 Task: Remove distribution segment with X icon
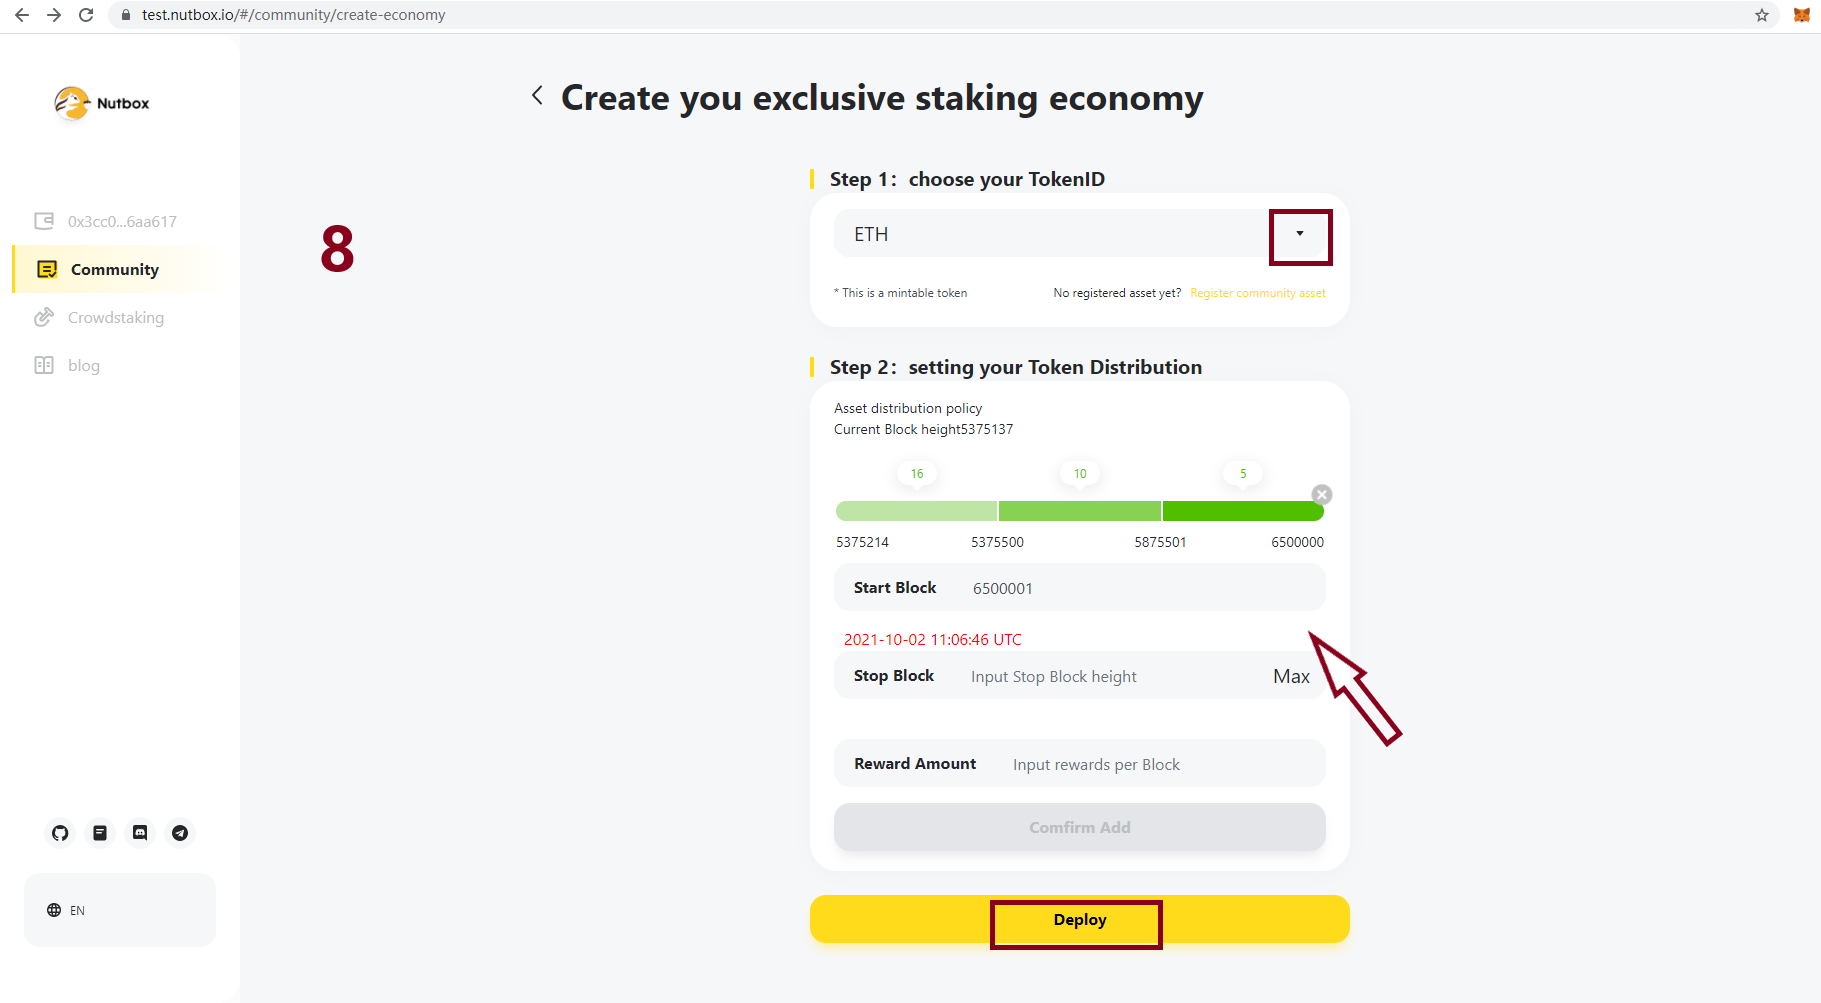pyautogui.click(x=1322, y=495)
